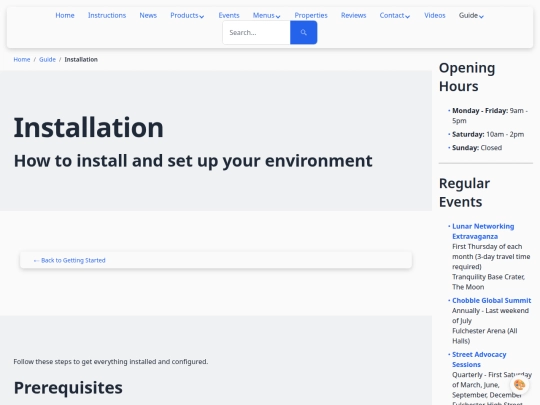Open the Street Advocacy Sessions event link
This screenshot has width=540, height=405.
point(479,359)
